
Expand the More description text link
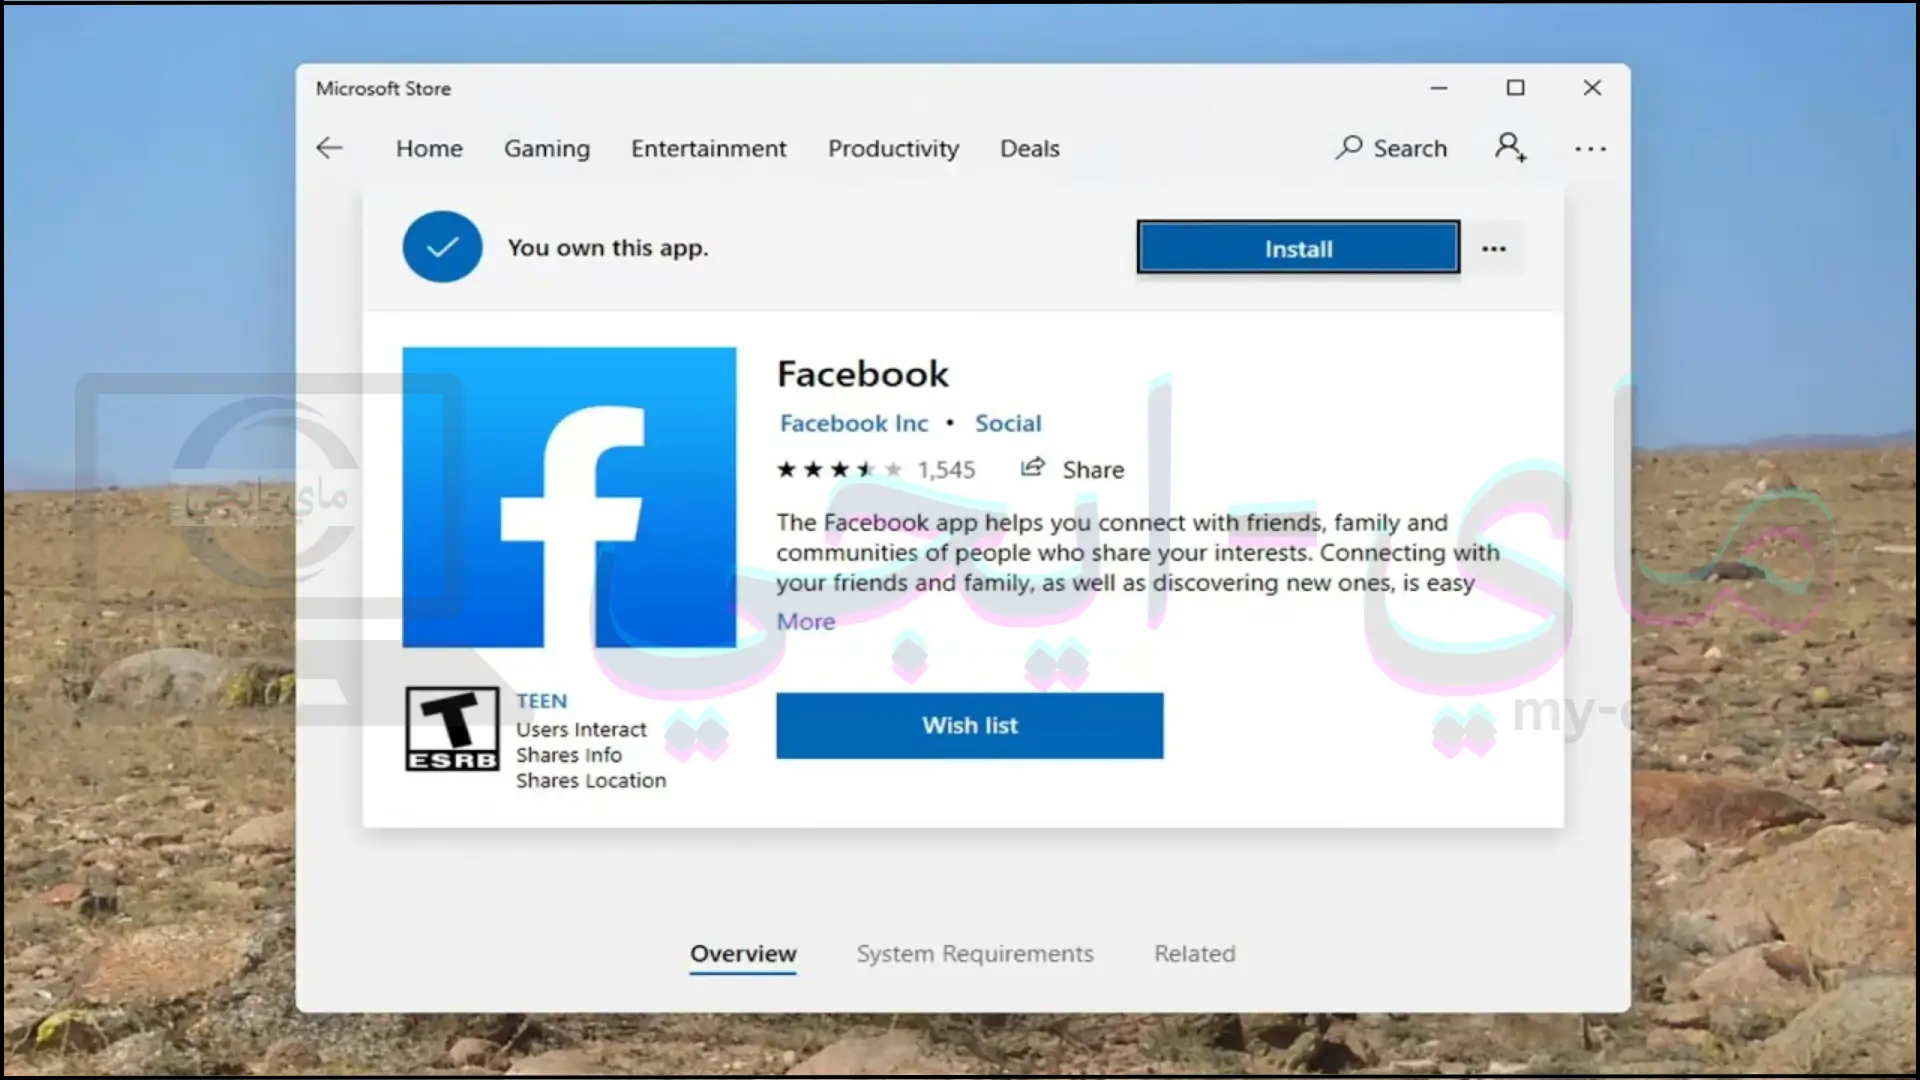pyautogui.click(x=804, y=620)
